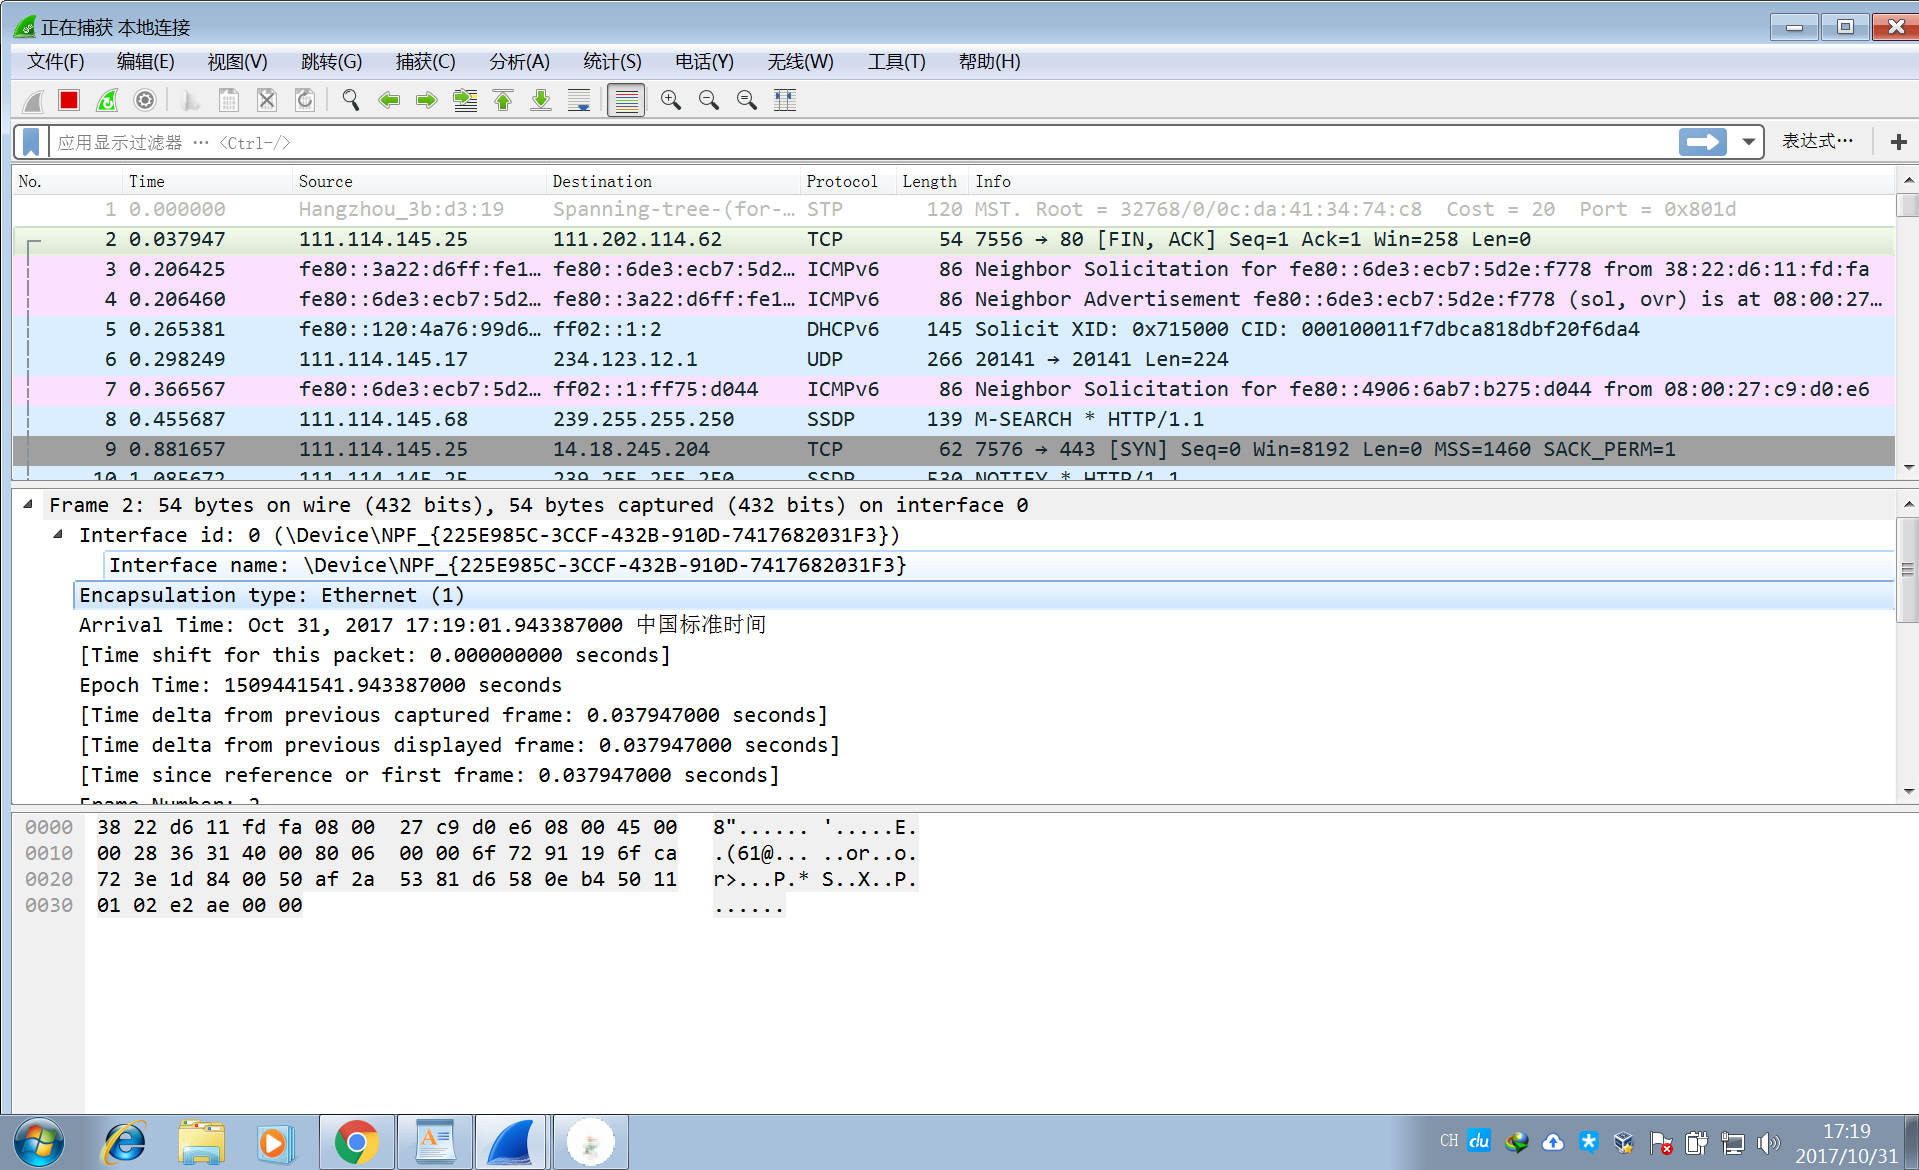Click the packet list scroll down arrow
Image resolution: width=1919 pixels, height=1170 pixels.
coord(1907,467)
